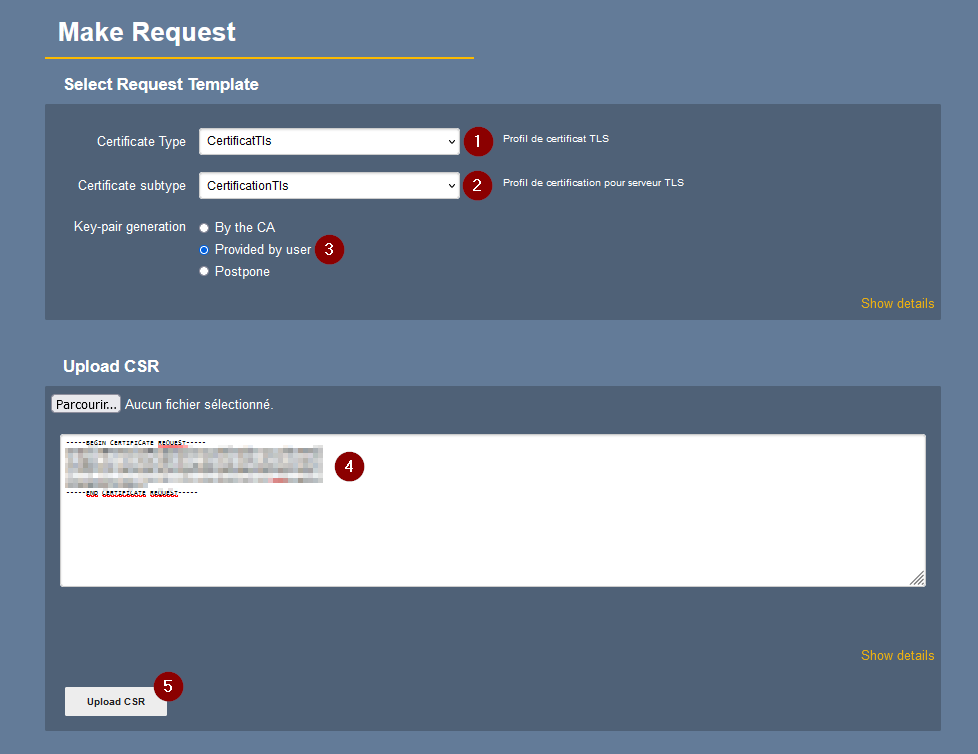Show details in the Upload CSR section

click(897, 655)
